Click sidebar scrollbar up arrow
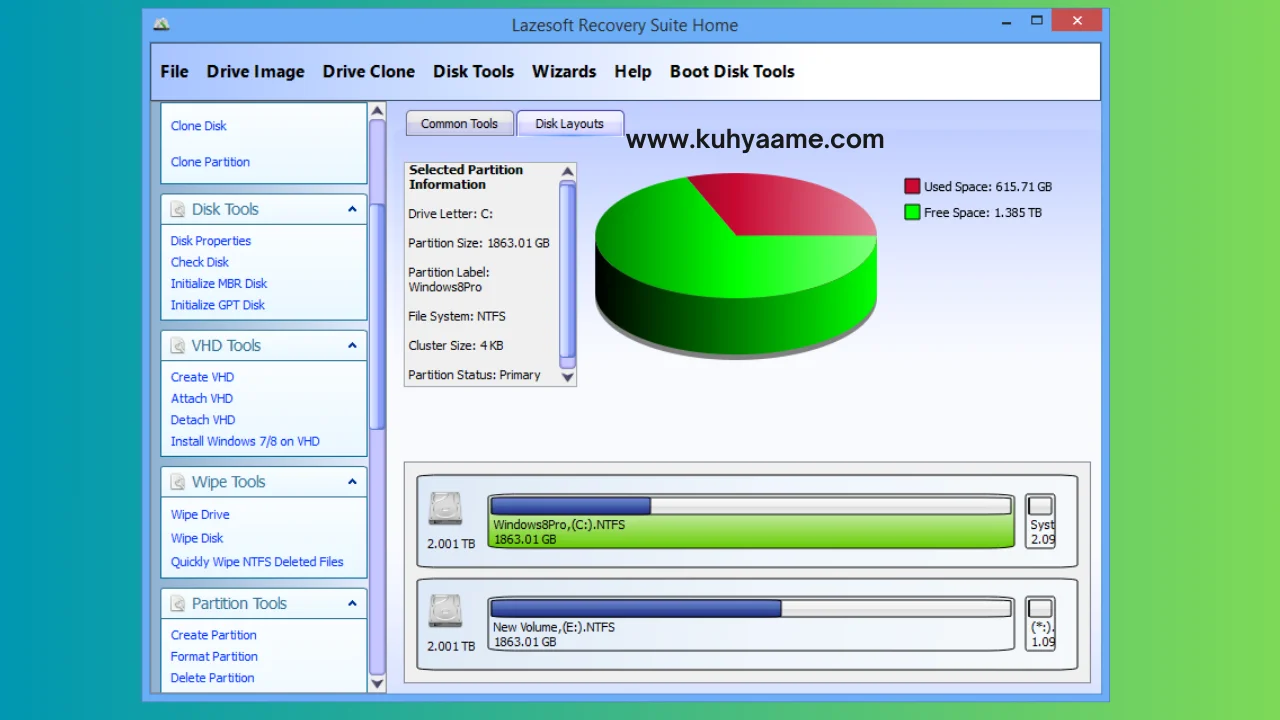The width and height of the screenshot is (1280, 720). pos(377,111)
